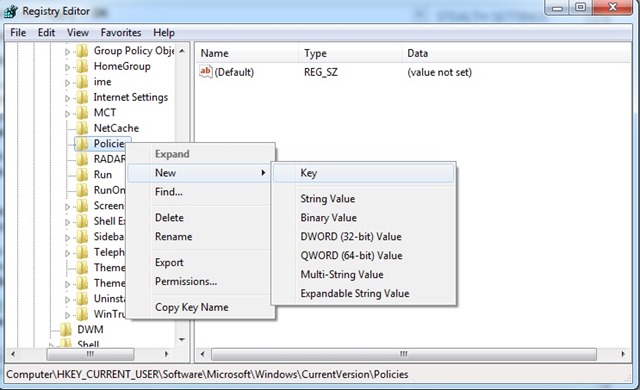This screenshot has width=640, height=390.
Task: Select Multi-String Value in the submenu
Action: coord(363,275)
